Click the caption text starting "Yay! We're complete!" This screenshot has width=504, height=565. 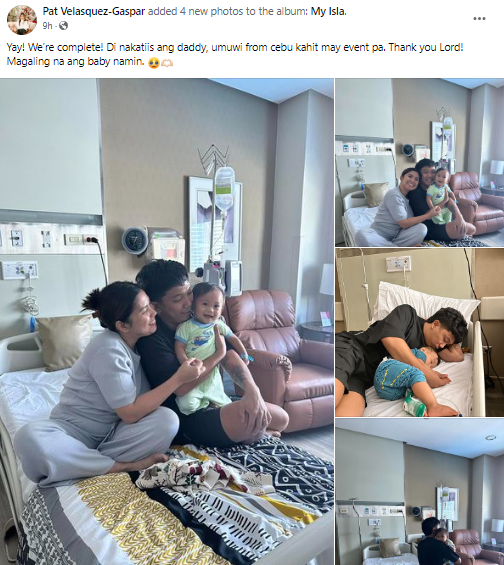(235, 54)
